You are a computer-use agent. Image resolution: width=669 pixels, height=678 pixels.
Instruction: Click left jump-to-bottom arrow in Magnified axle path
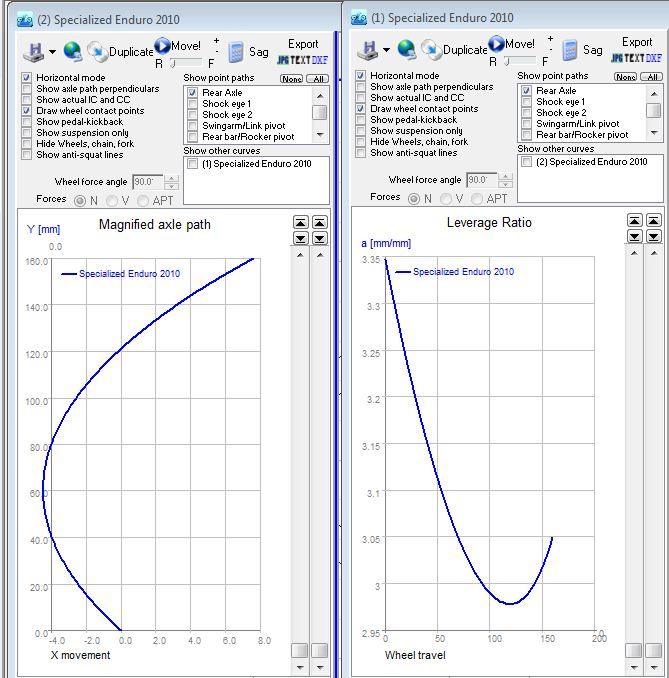tap(301, 238)
